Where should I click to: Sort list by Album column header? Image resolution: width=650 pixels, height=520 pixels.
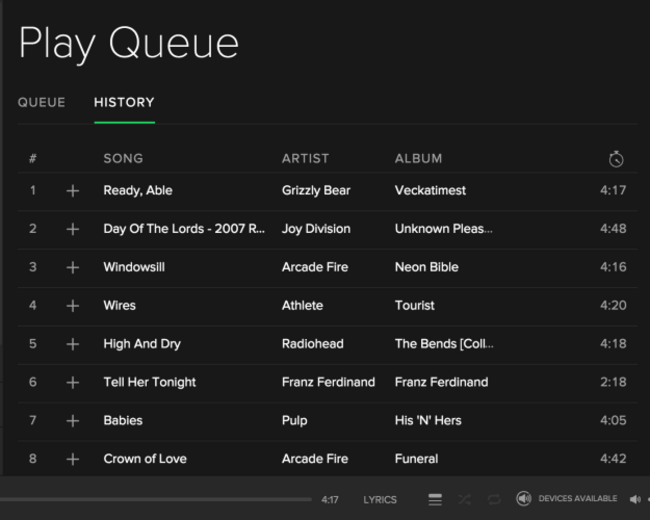[x=418, y=158]
